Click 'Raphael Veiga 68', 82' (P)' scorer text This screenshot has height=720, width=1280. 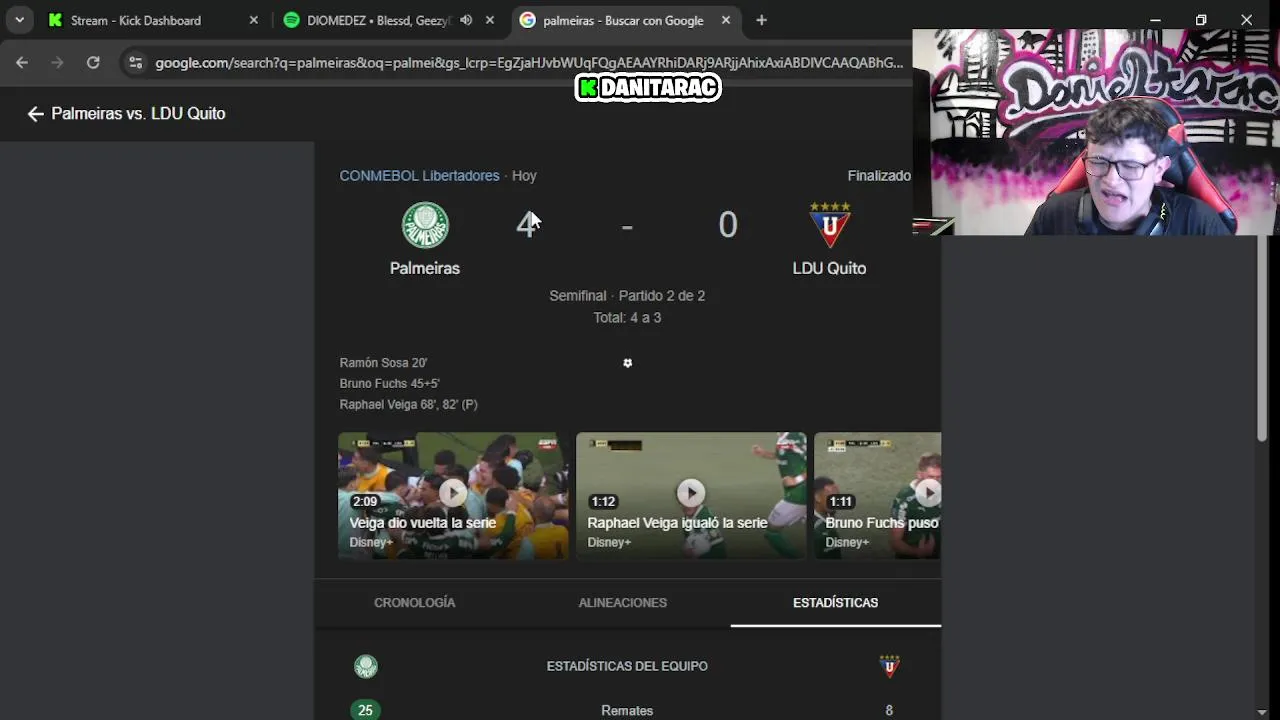[408, 404]
